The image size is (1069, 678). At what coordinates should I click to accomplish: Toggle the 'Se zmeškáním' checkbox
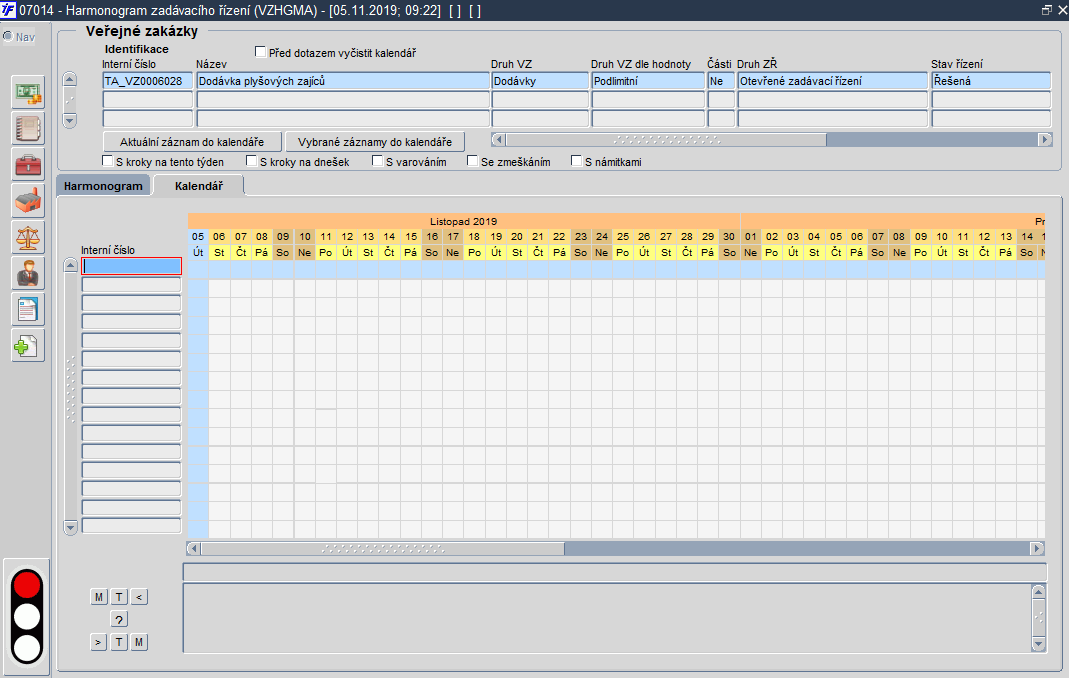coord(472,161)
